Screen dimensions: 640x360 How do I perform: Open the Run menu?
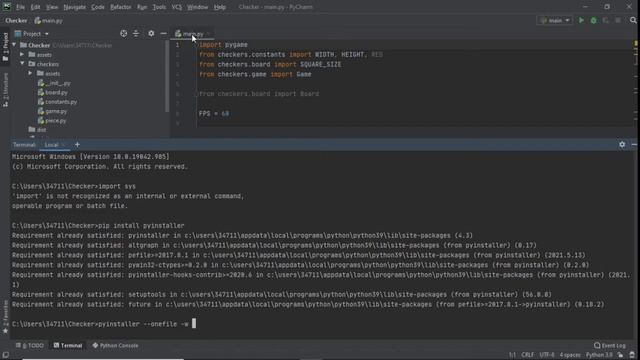142,7
